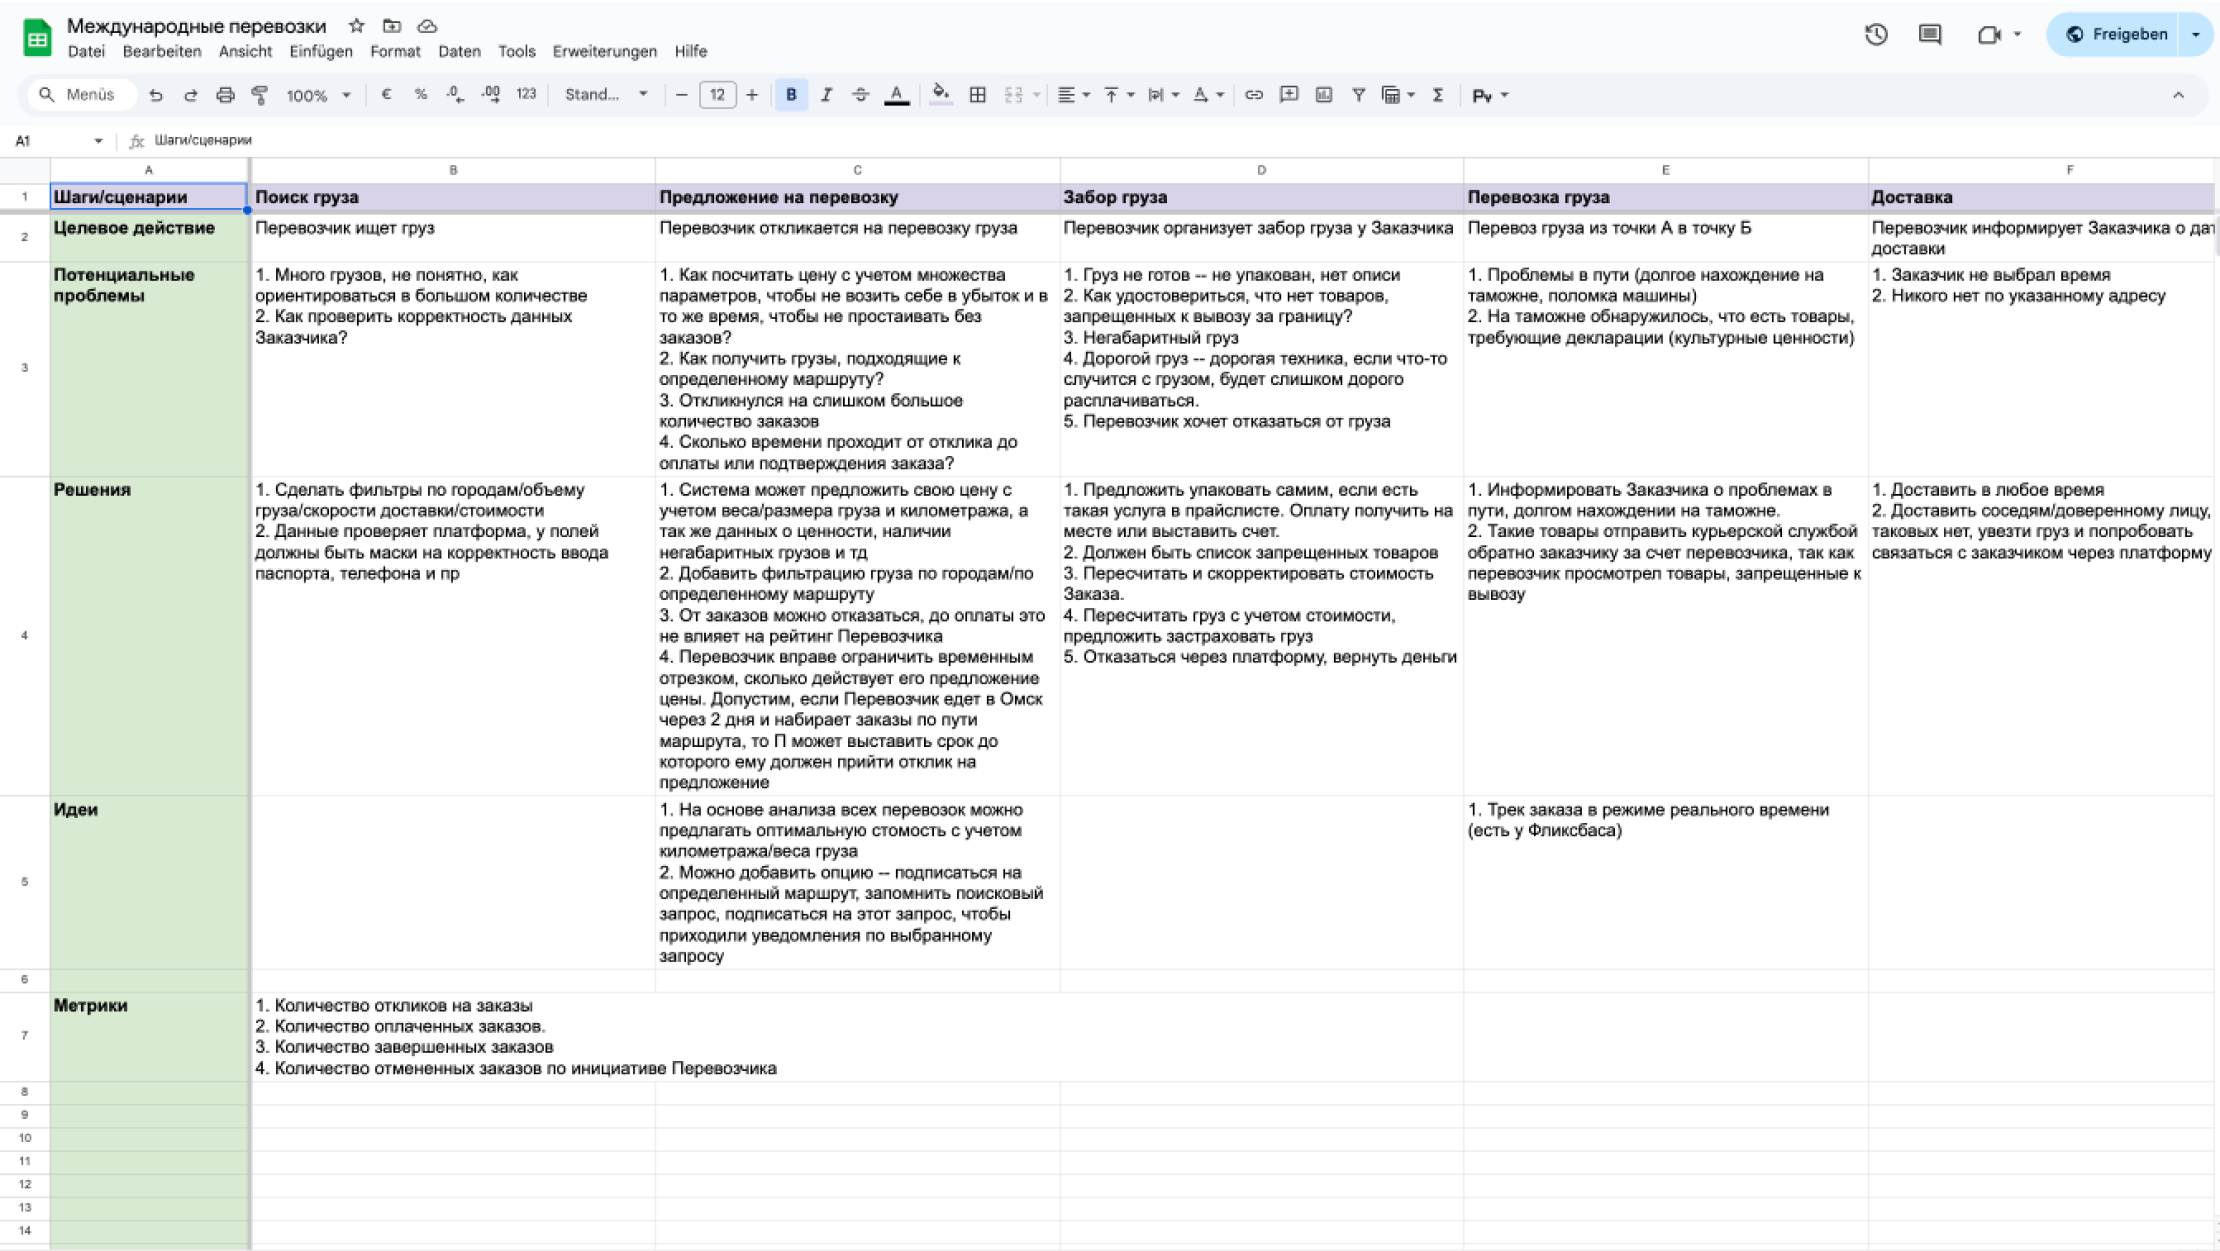Click the print icon
Image resolution: width=2220 pixels, height=1251 pixels.
tap(225, 95)
